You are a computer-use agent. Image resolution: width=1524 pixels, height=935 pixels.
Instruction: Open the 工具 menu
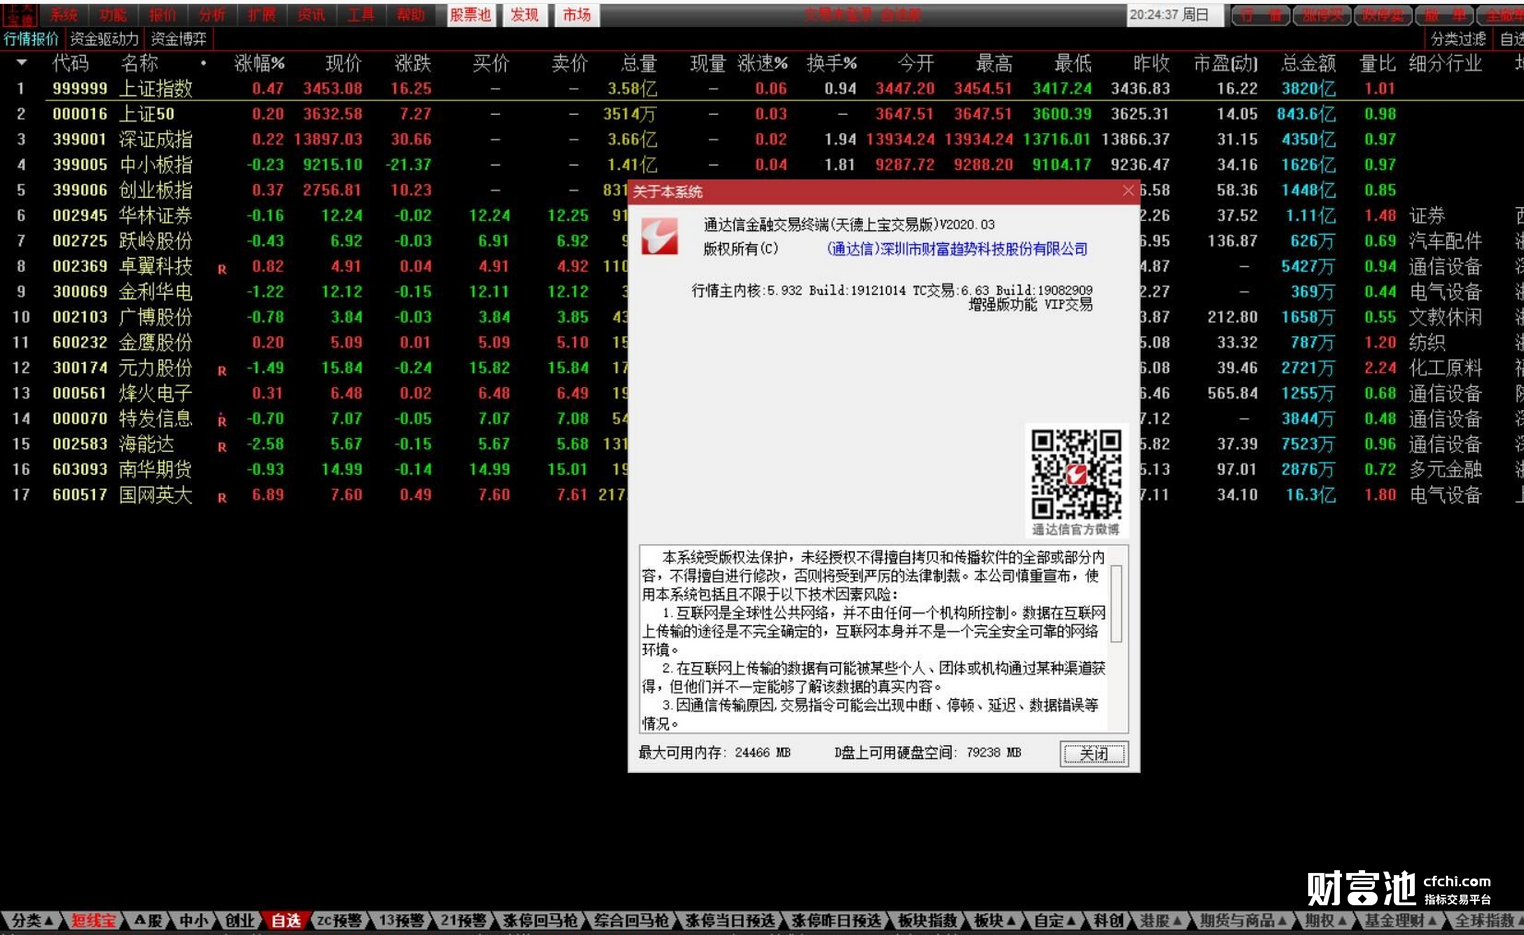(361, 15)
